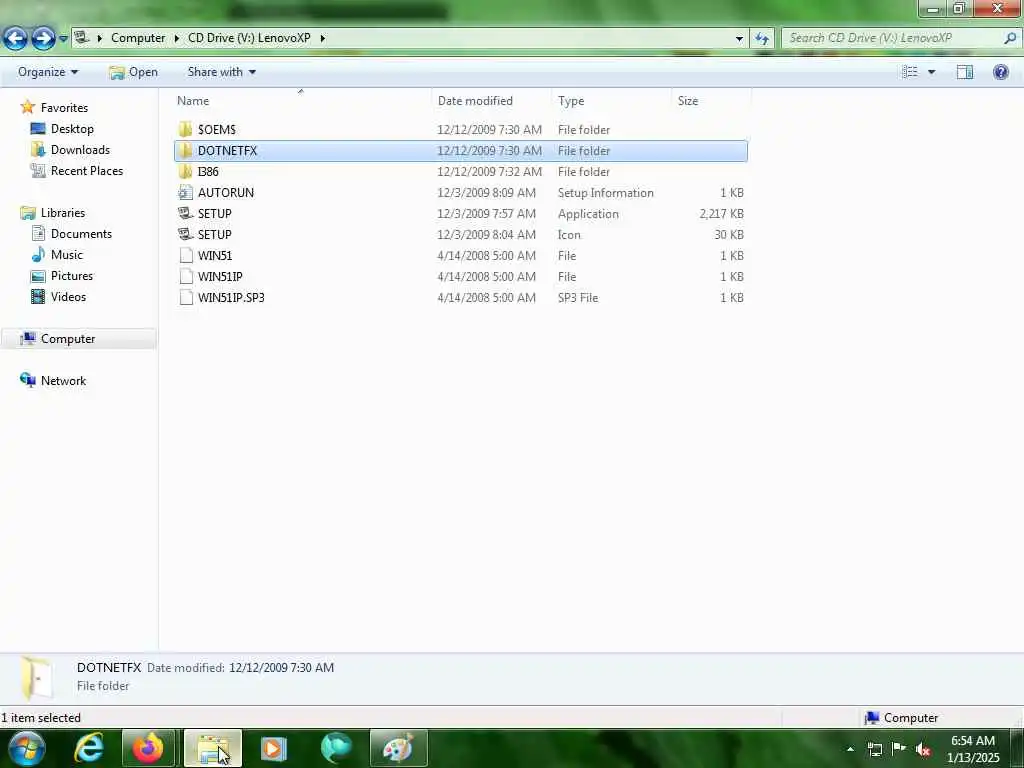The image size is (1024, 768).
Task: Go back using the Back arrow button
Action: 15,39
